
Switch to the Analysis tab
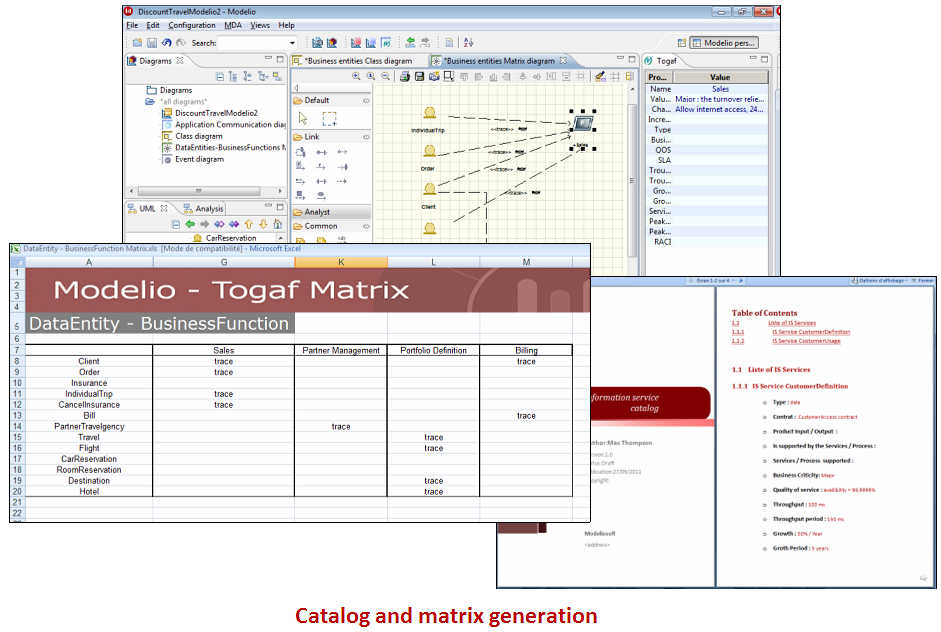point(203,209)
